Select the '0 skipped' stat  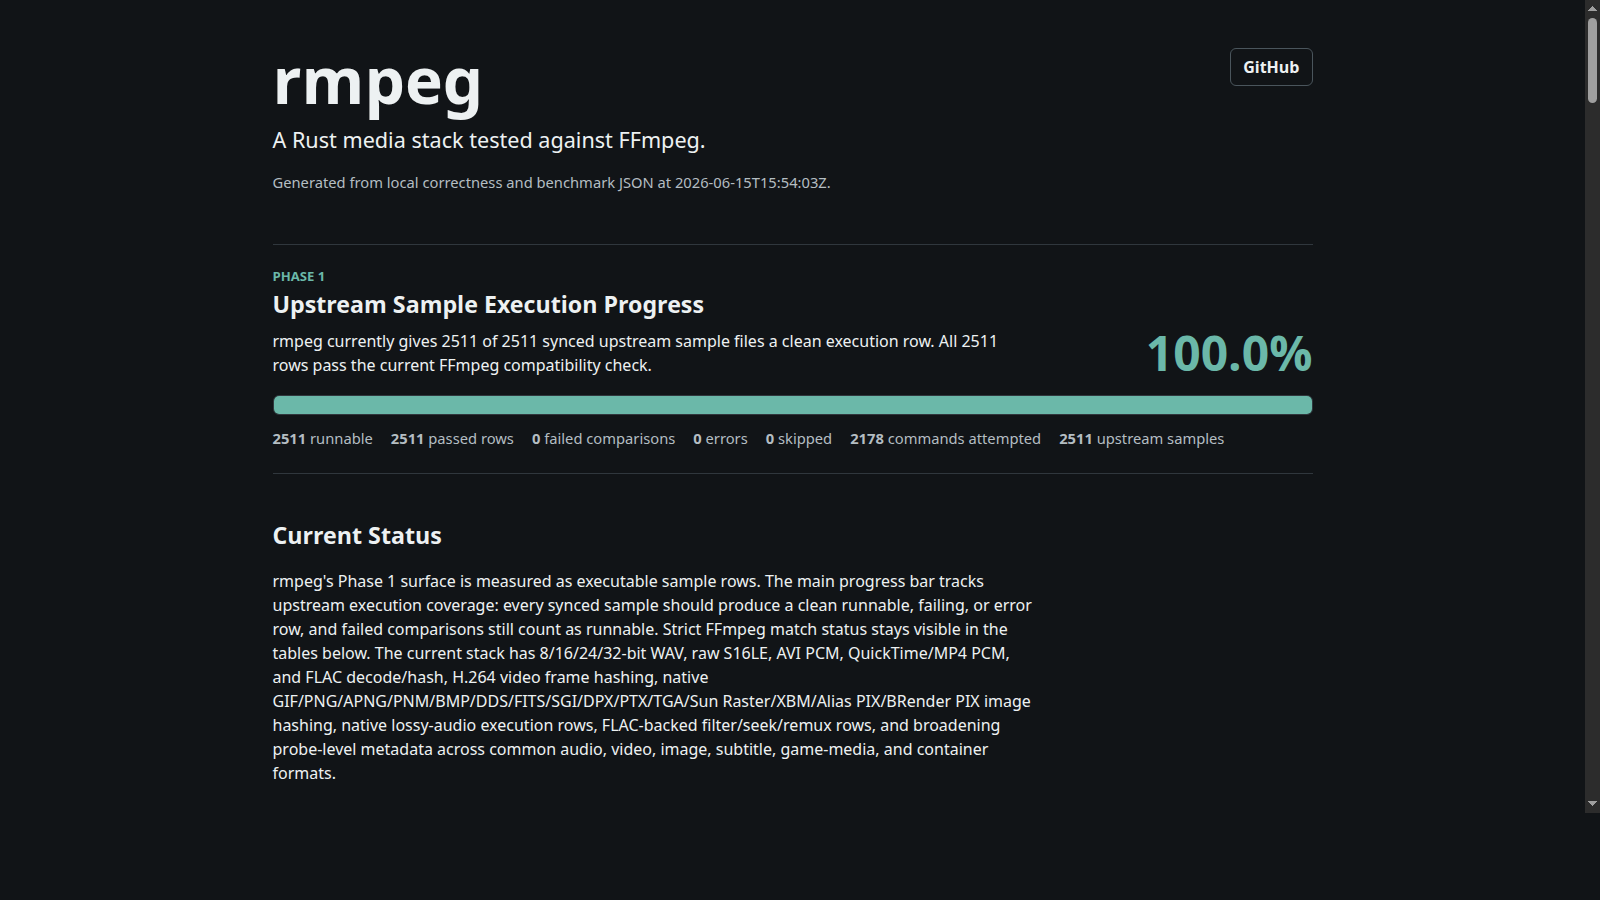[x=799, y=439]
